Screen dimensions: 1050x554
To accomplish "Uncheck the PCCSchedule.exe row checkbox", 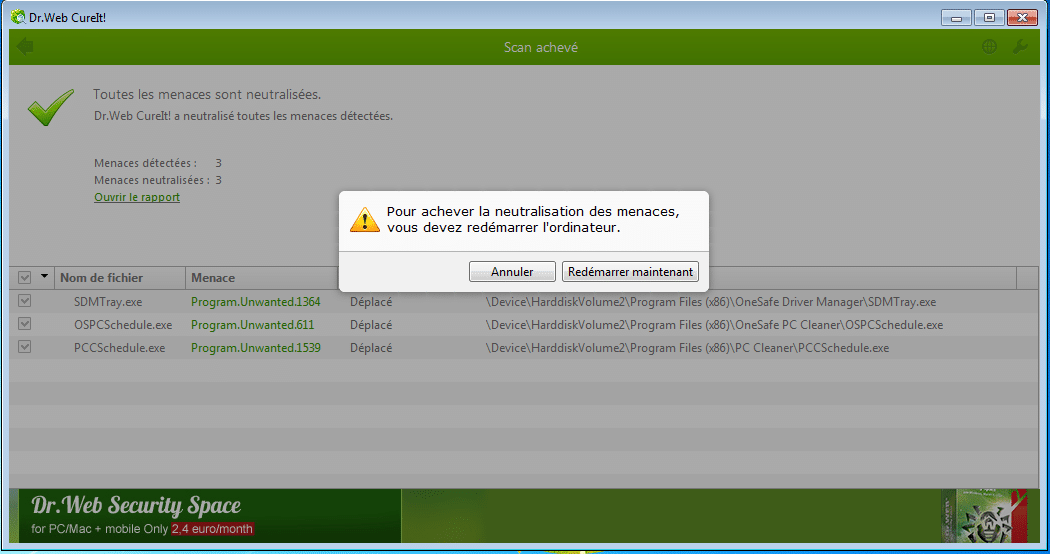I will (x=25, y=347).
